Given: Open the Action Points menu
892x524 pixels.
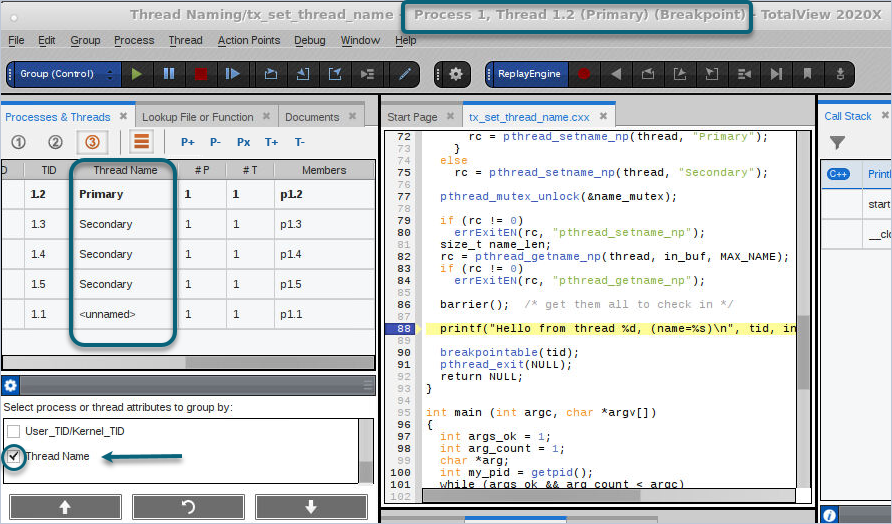Looking at the screenshot, I should pyautogui.click(x=248, y=40).
